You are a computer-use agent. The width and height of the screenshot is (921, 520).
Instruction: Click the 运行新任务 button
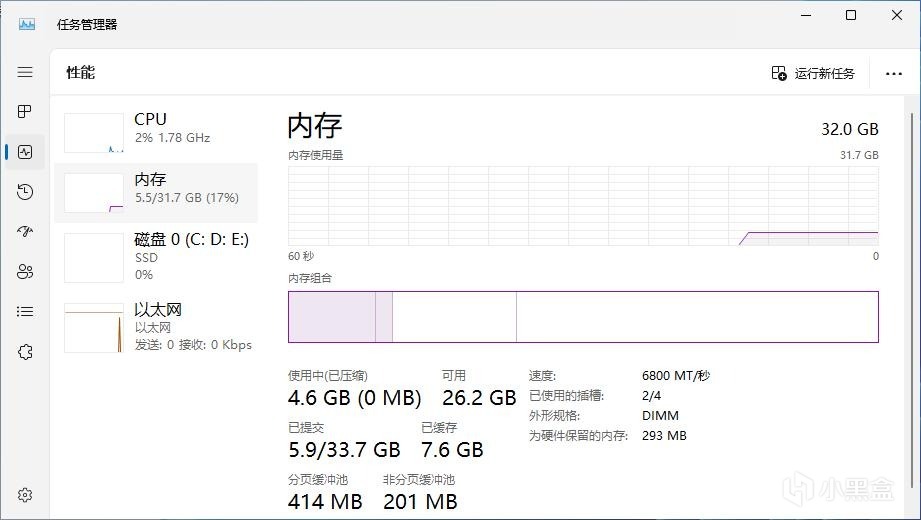(x=813, y=73)
